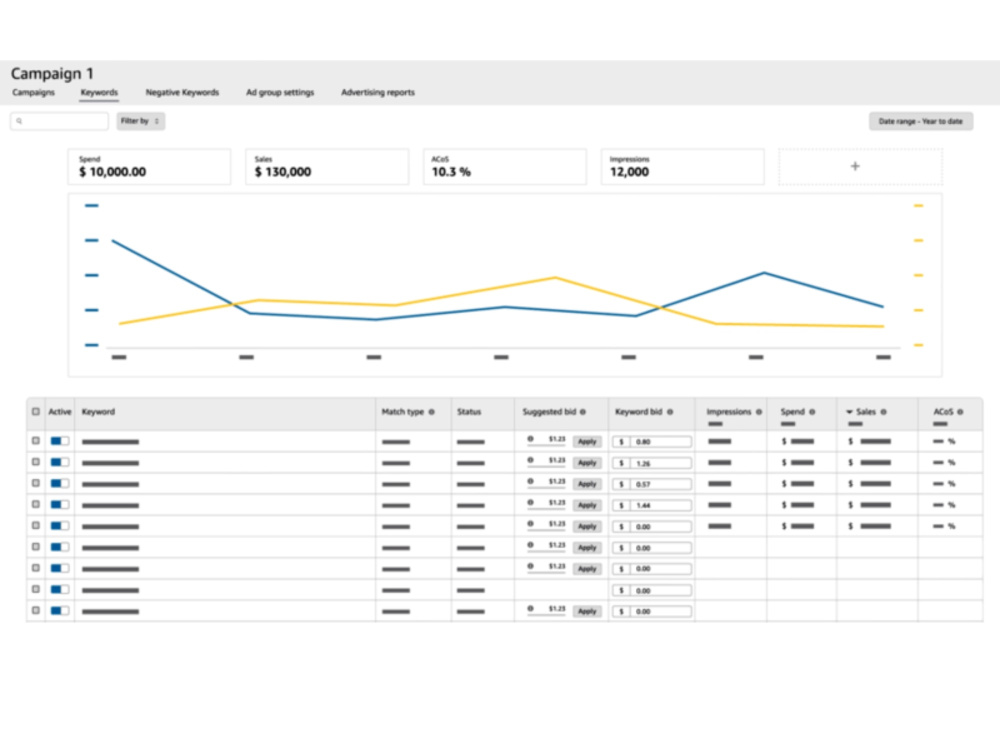Check the box for row lacking suggested bid

[36, 589]
